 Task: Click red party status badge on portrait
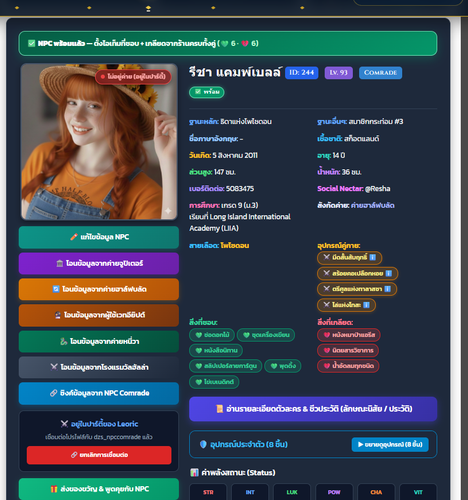pyautogui.click(x=133, y=77)
